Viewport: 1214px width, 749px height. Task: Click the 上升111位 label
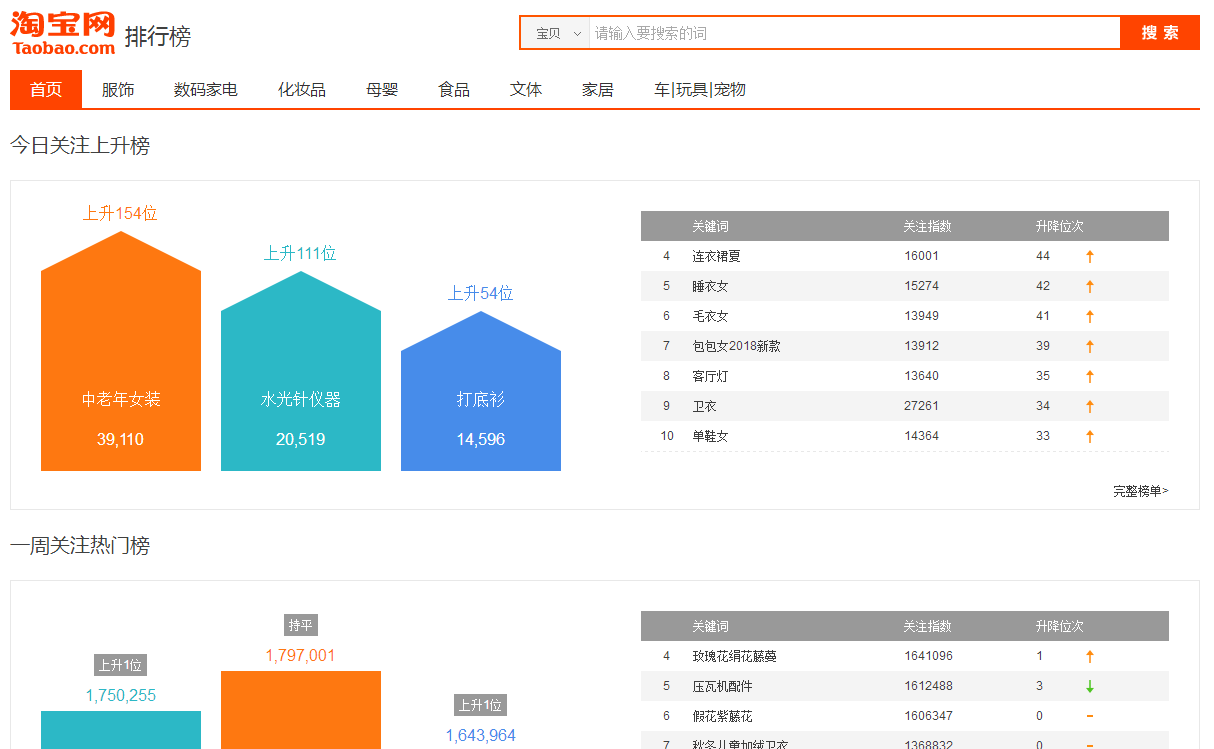click(x=300, y=253)
